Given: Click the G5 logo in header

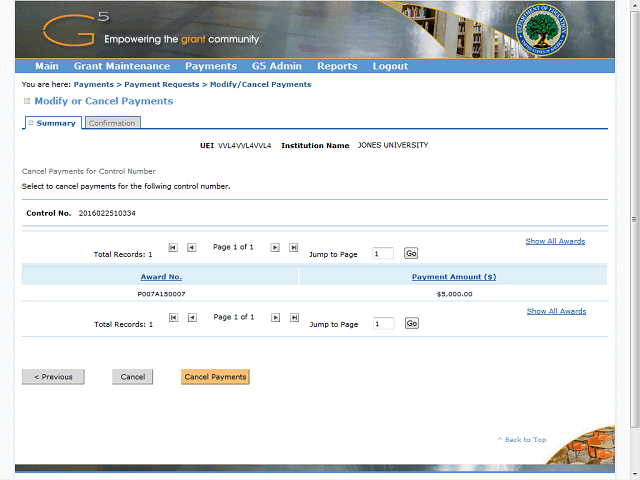Looking at the screenshot, I should (76, 29).
